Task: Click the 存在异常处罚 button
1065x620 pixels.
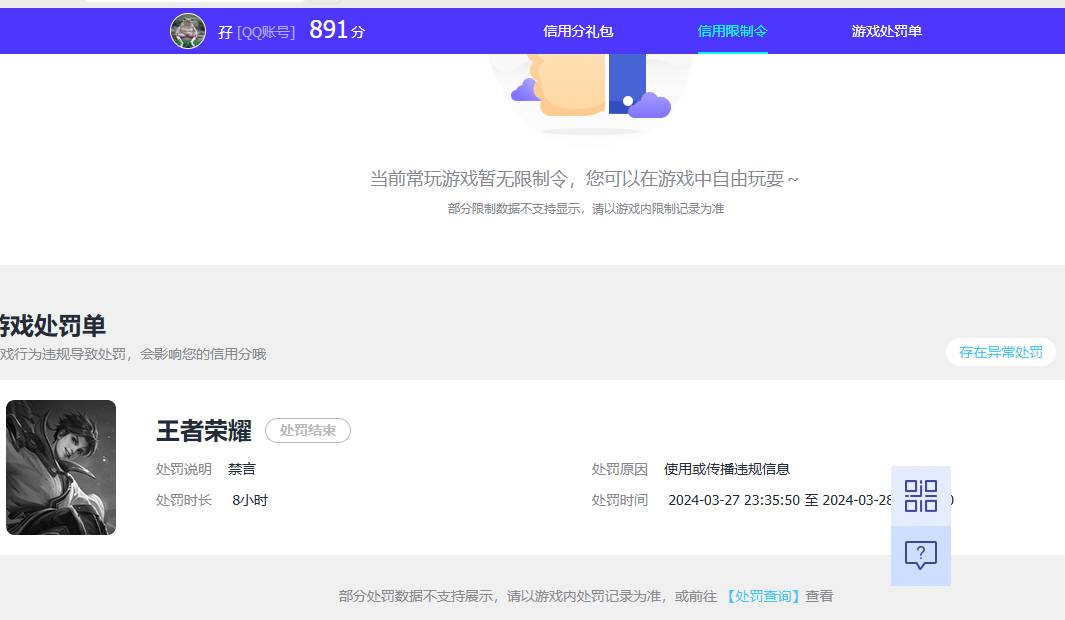Action: coord(1000,352)
